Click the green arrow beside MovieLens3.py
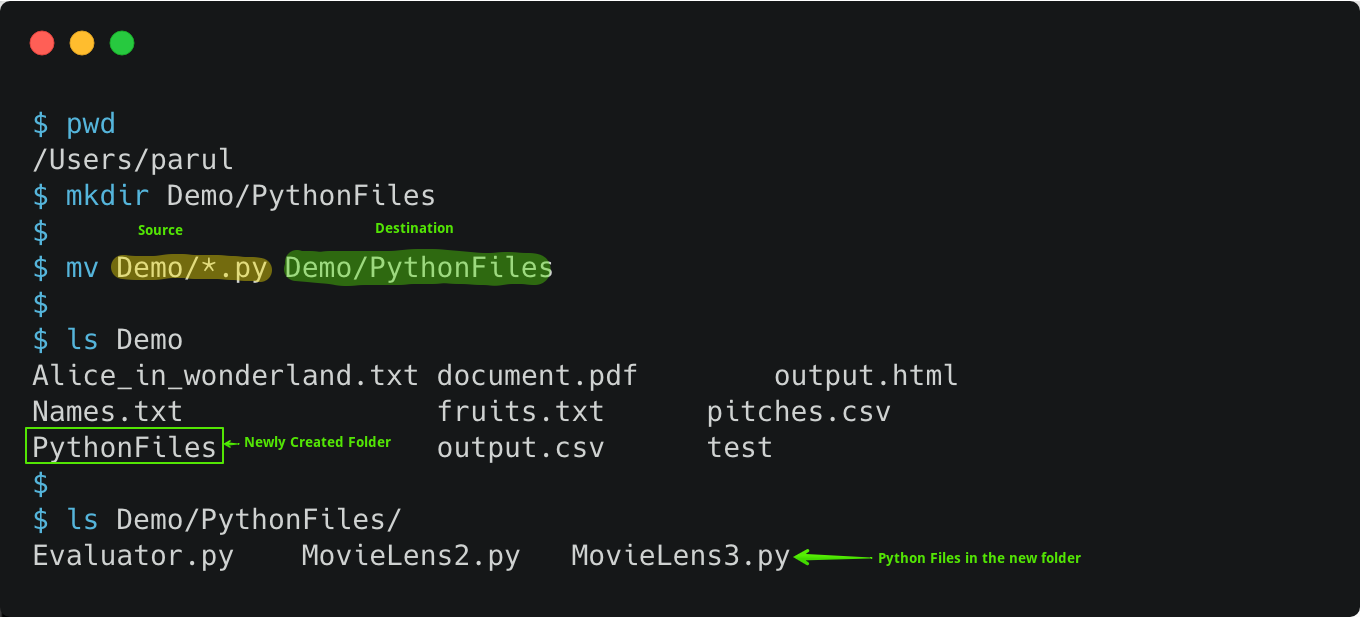 (832, 558)
